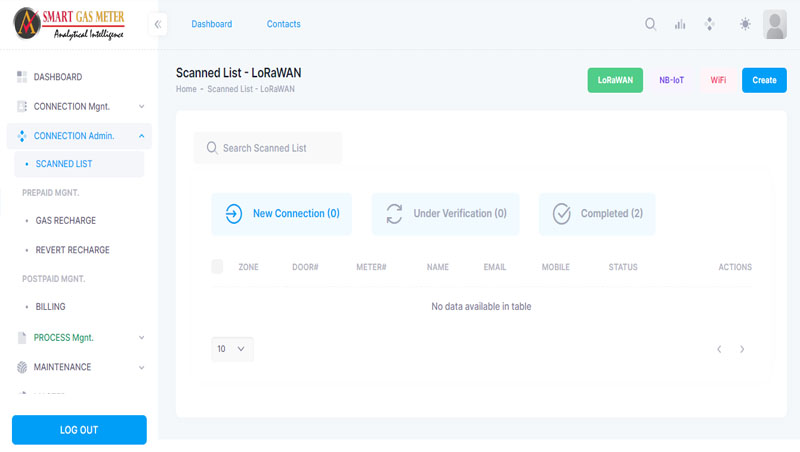Open the rows-per-page dropdown showing 10
The width and height of the screenshot is (800, 452).
pos(232,349)
